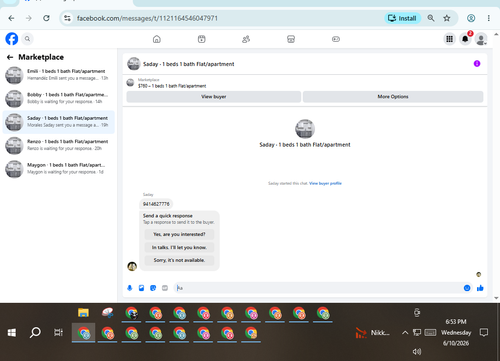Click Saday's avatar beside the message

[132, 266]
